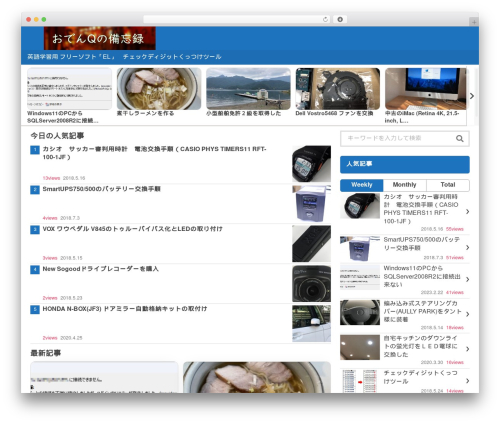Open New Sogood ドライブレコーダー article title
The height and width of the screenshot is (423, 500).
coord(100,269)
